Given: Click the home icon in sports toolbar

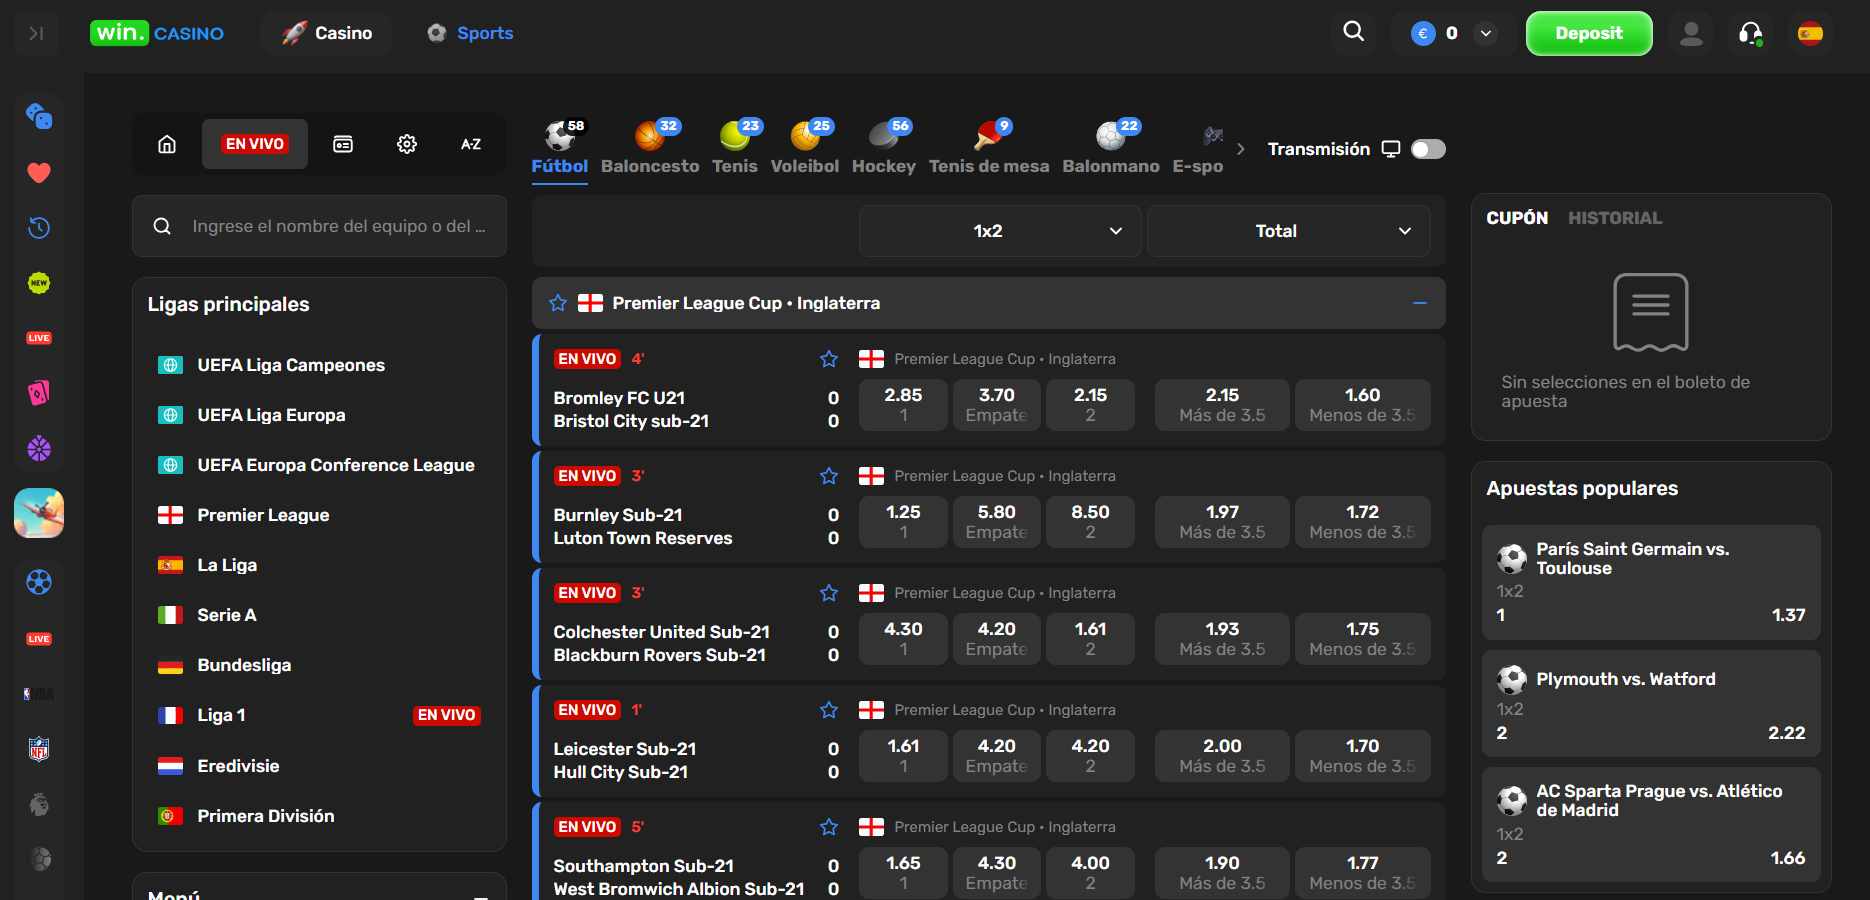Looking at the screenshot, I should click(x=167, y=144).
